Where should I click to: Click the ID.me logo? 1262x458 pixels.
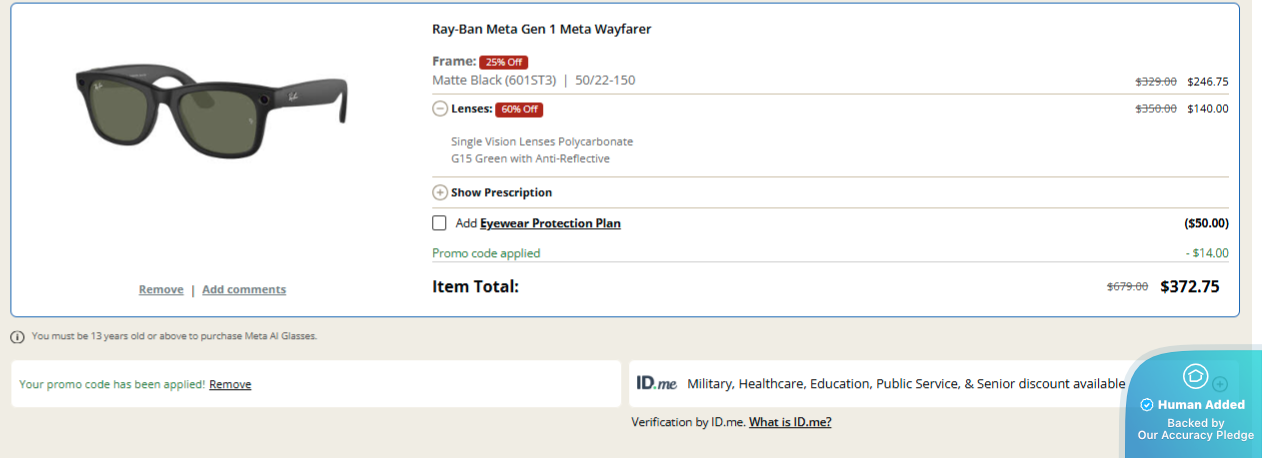tap(657, 383)
